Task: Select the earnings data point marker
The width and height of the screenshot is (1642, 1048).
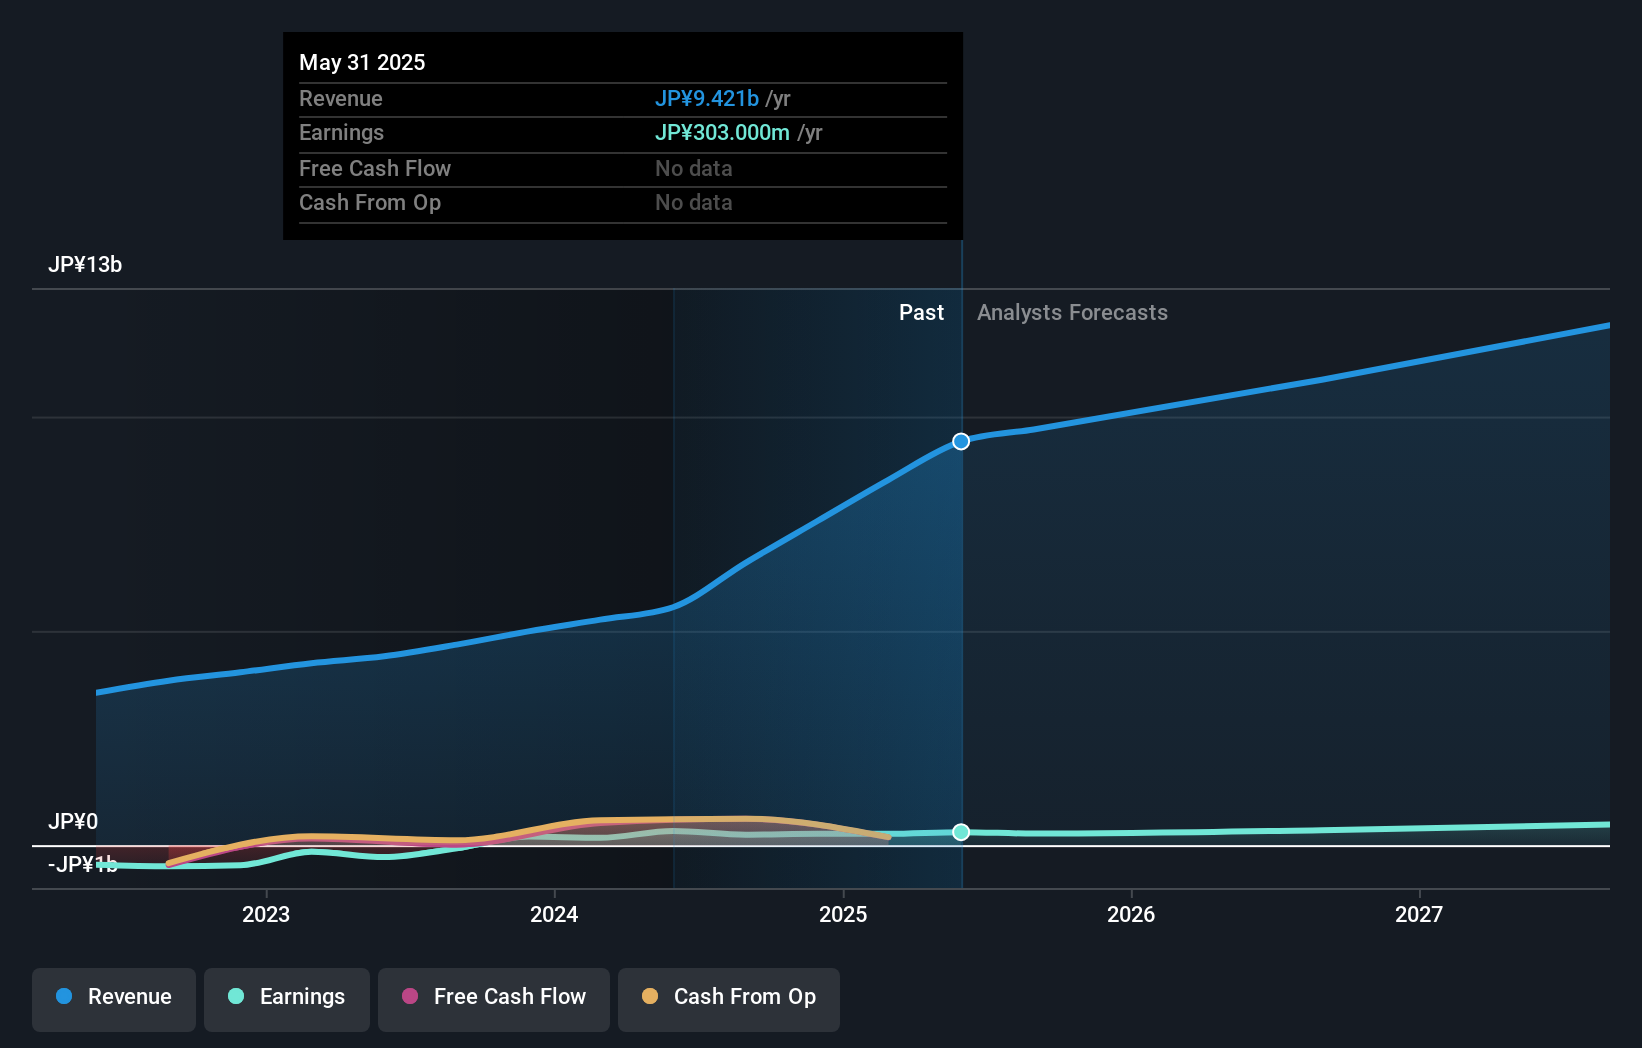Action: (961, 832)
